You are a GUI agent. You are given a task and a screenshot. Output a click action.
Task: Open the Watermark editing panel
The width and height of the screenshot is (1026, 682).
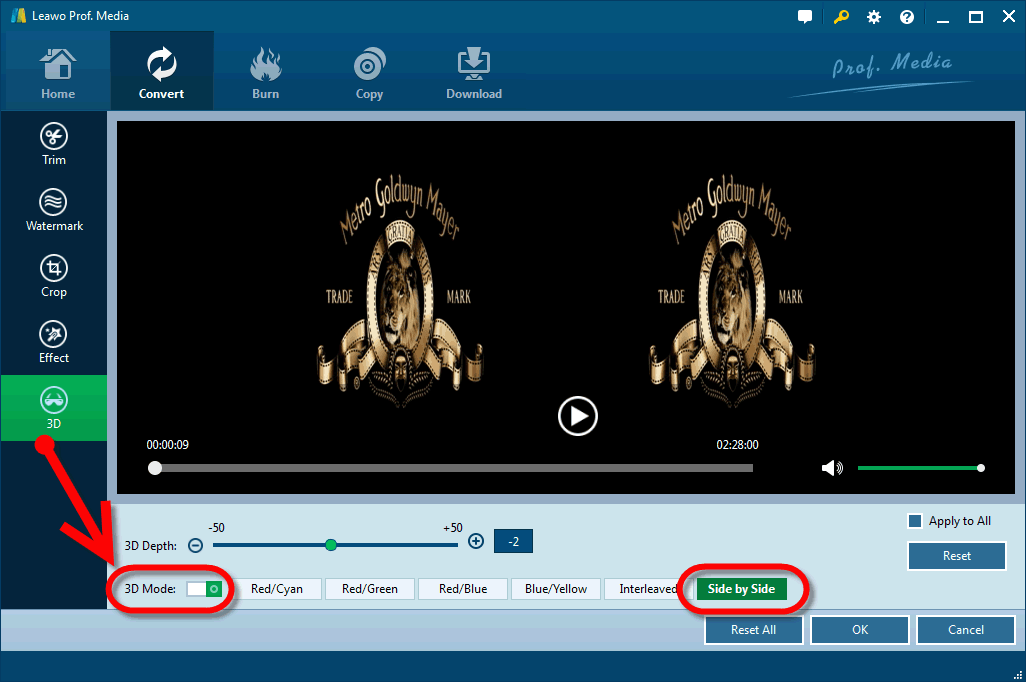pyautogui.click(x=54, y=211)
